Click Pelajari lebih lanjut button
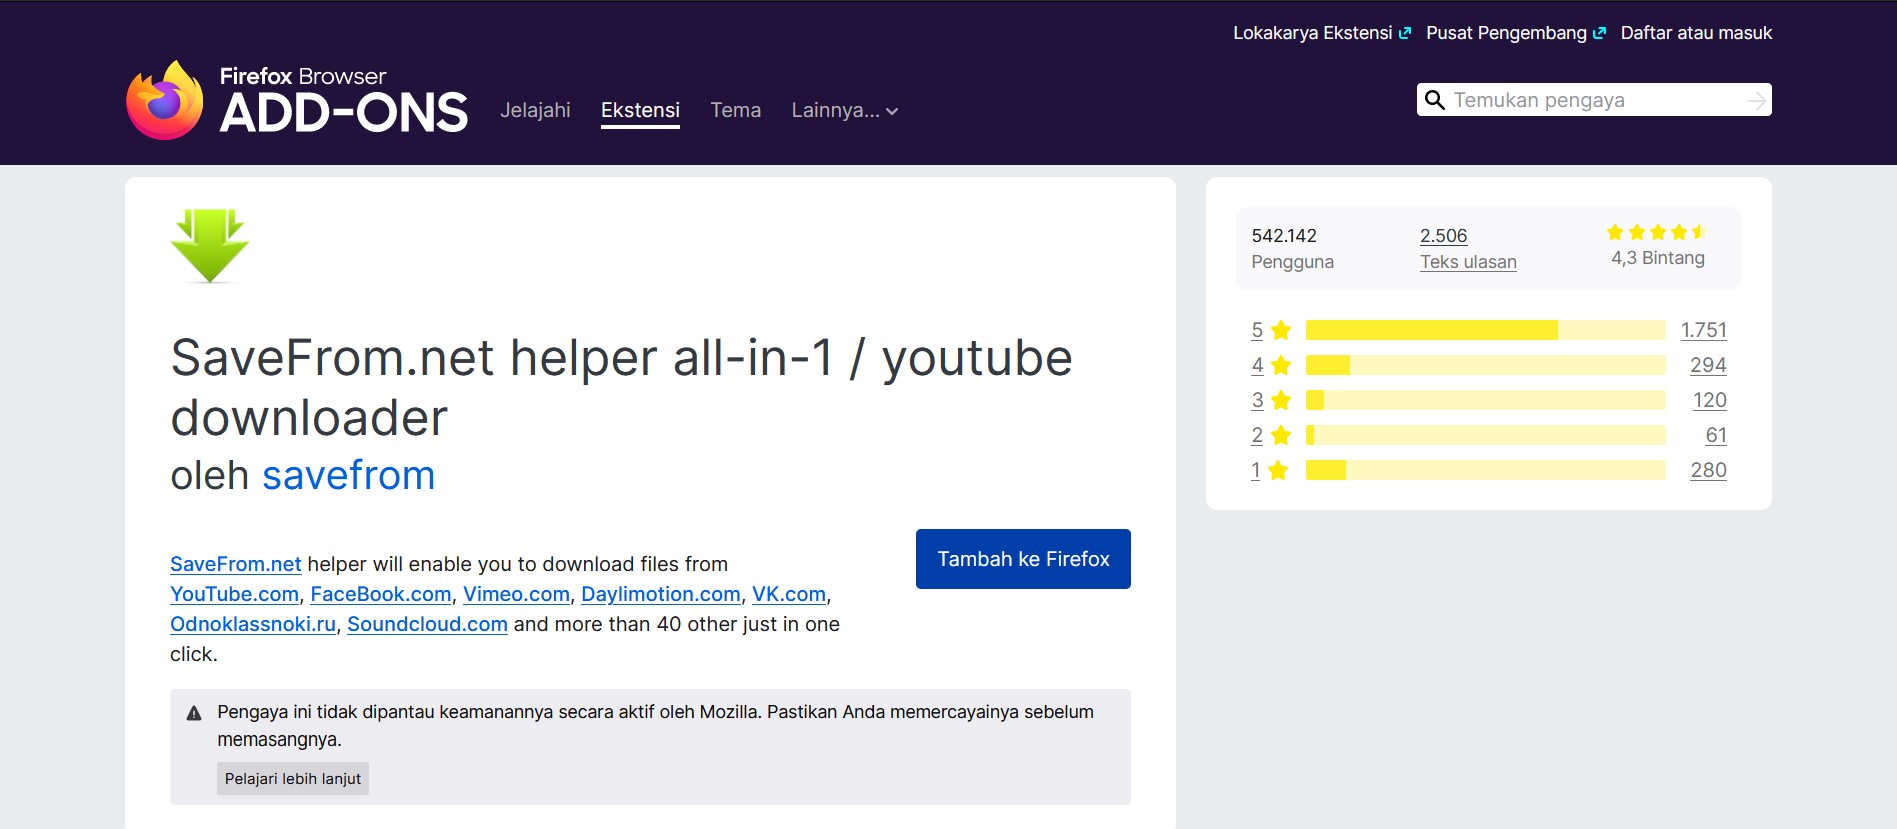Image resolution: width=1897 pixels, height=829 pixels. [x=293, y=779]
